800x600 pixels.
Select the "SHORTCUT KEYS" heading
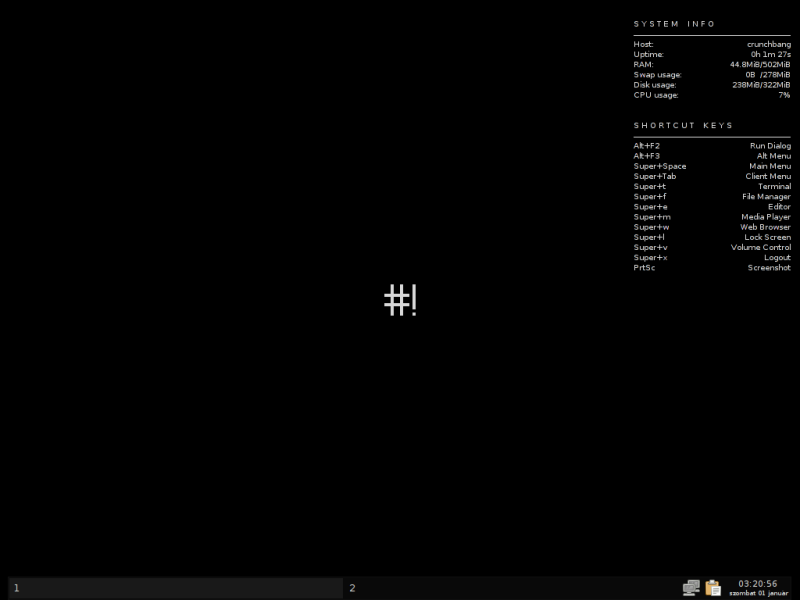683,126
